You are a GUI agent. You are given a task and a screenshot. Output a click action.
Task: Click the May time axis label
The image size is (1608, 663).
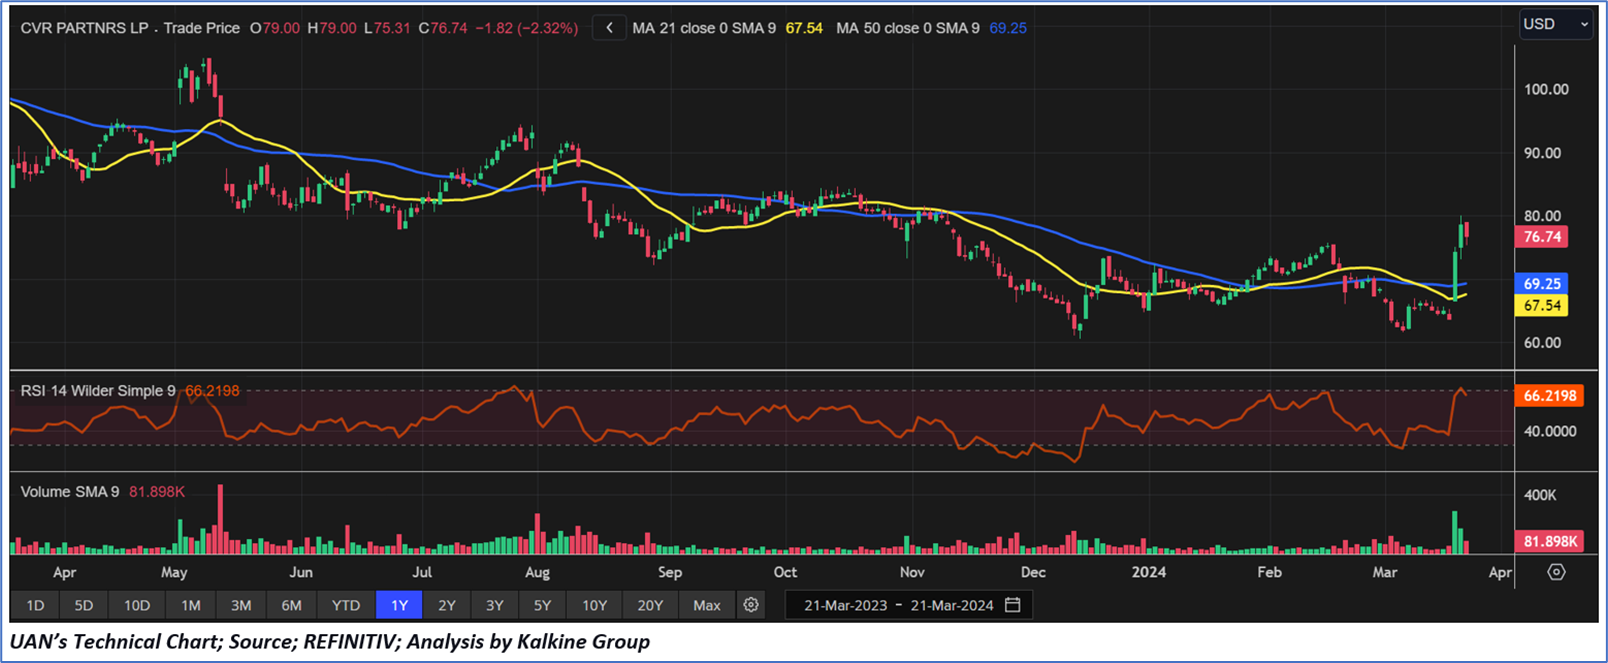(x=174, y=572)
